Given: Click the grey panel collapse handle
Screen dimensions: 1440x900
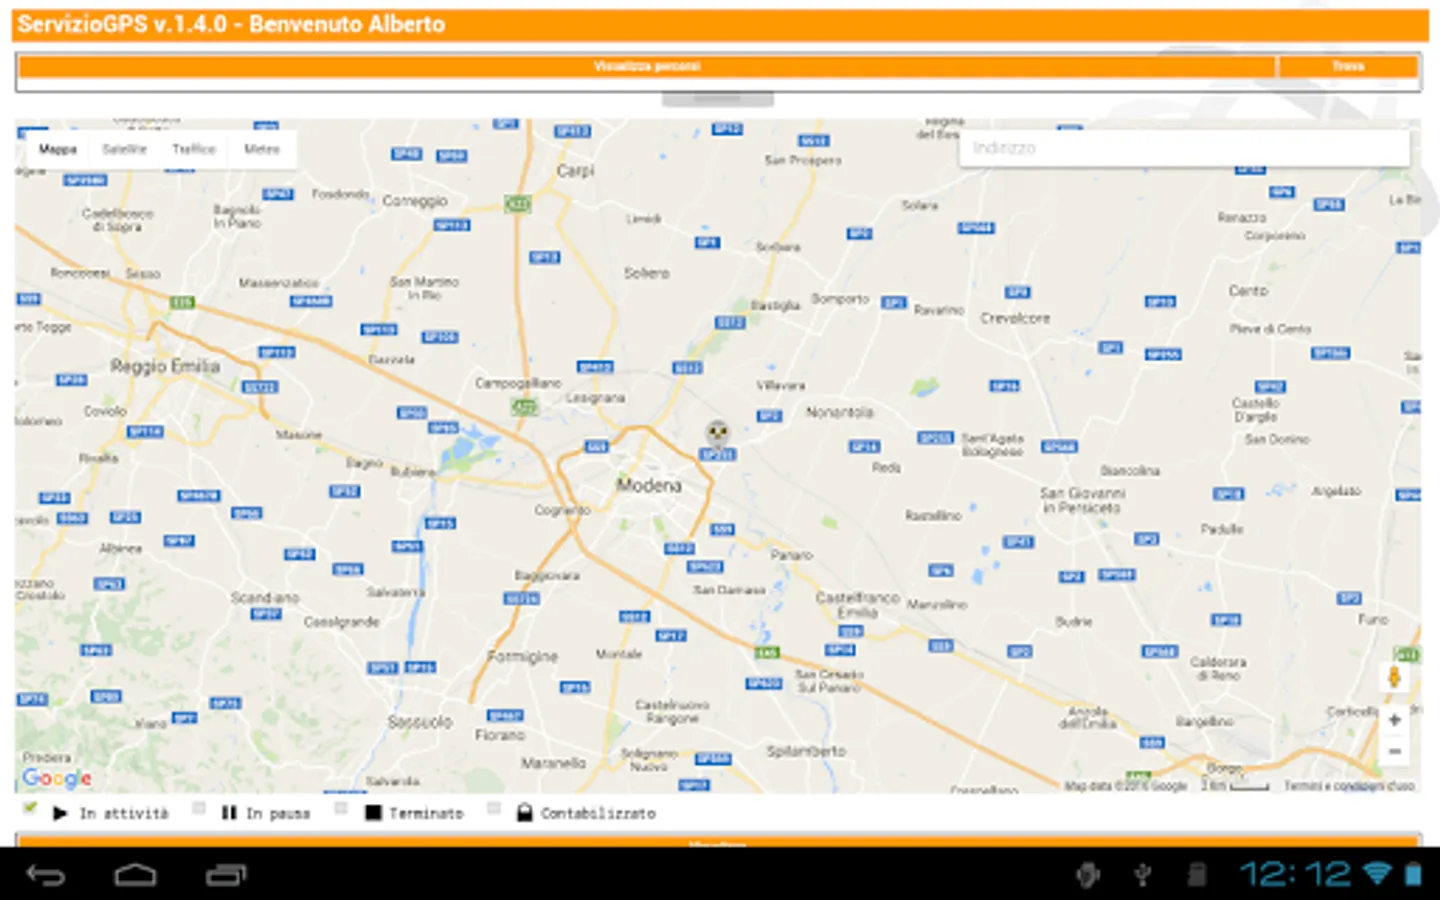Looking at the screenshot, I should click(x=717, y=99).
